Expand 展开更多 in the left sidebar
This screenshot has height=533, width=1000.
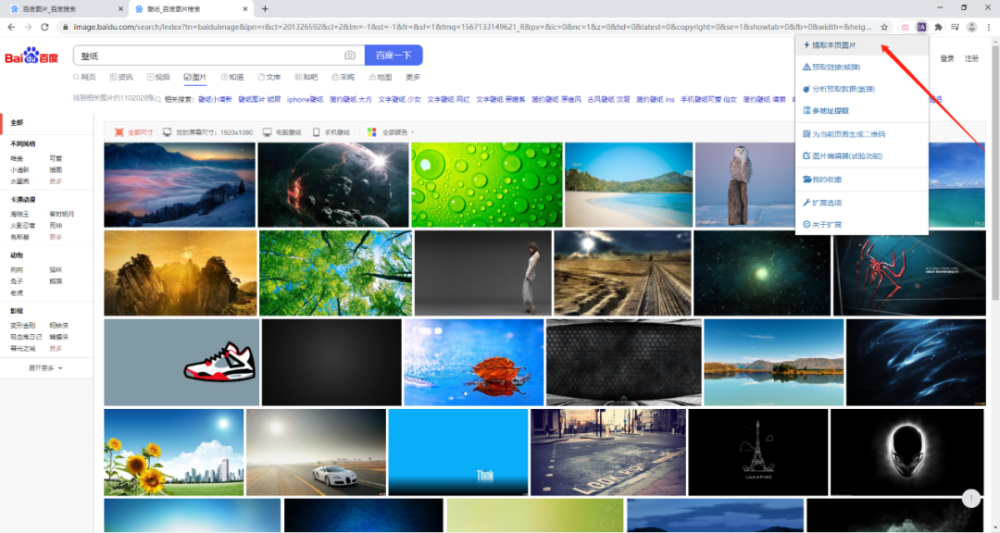[x=46, y=368]
